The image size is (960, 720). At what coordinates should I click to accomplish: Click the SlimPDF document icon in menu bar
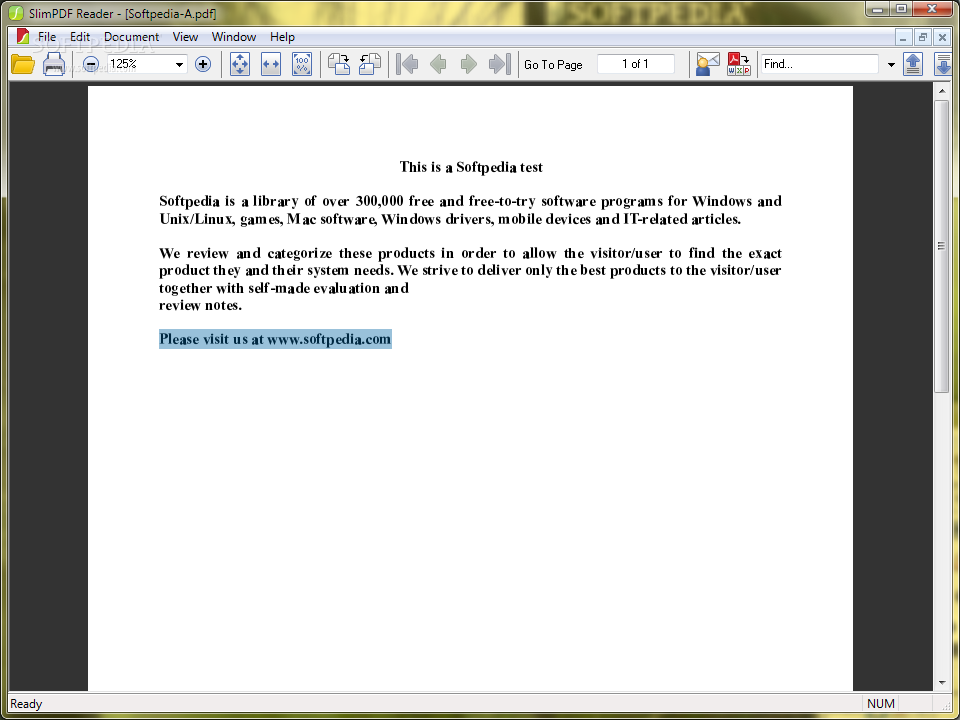coord(23,37)
